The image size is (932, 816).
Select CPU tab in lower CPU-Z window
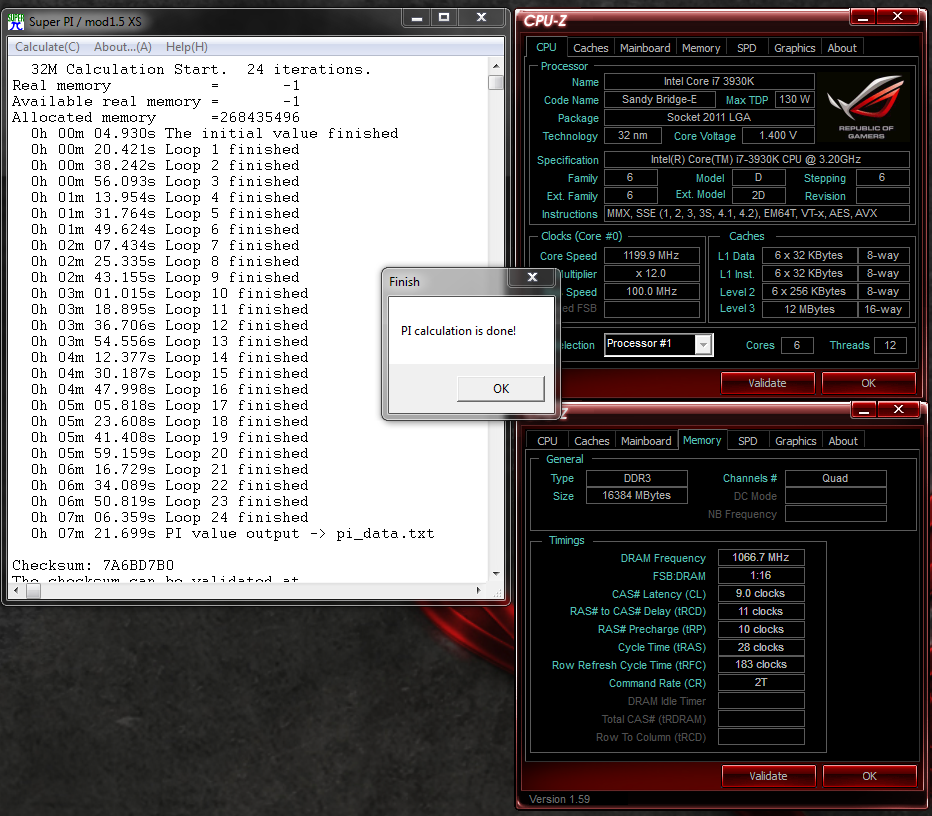click(x=547, y=441)
